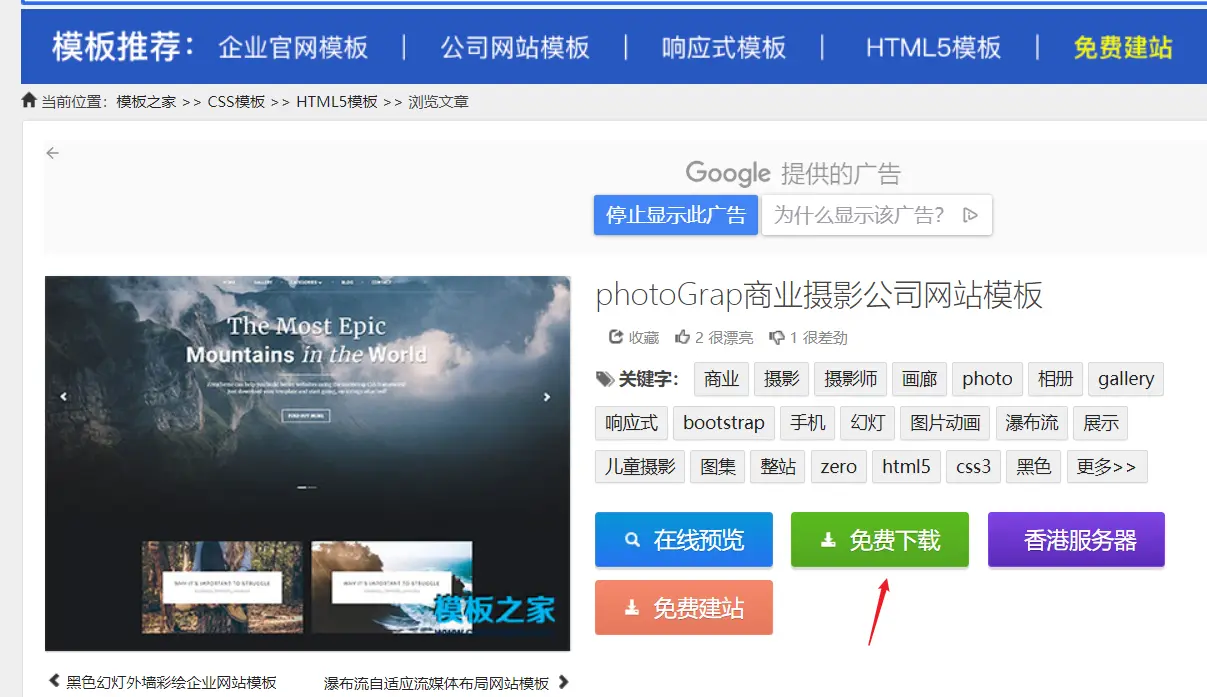Image resolution: width=1207 pixels, height=697 pixels.
Task: Click 停止显示此广告 button
Action: pyautogui.click(x=676, y=215)
